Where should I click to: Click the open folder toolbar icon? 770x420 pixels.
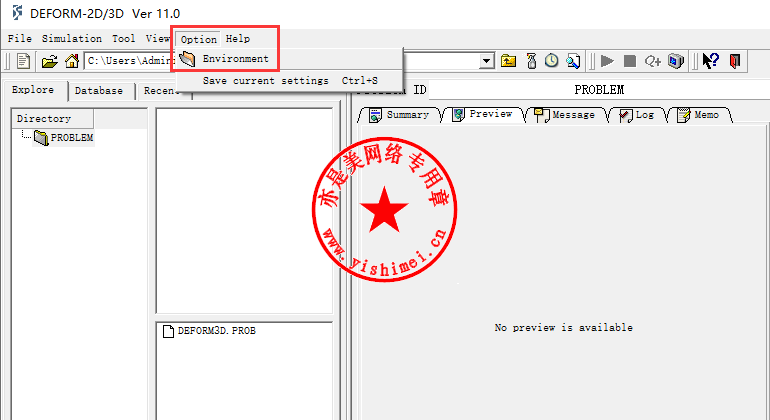49,61
